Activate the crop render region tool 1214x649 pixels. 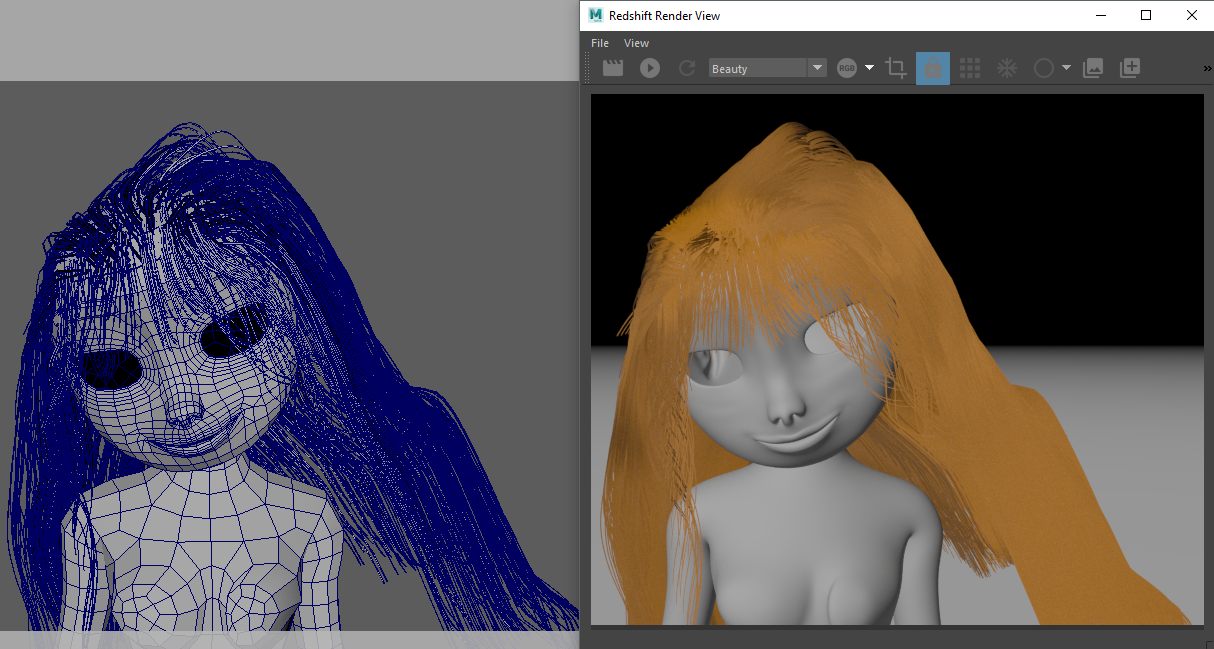[896, 68]
